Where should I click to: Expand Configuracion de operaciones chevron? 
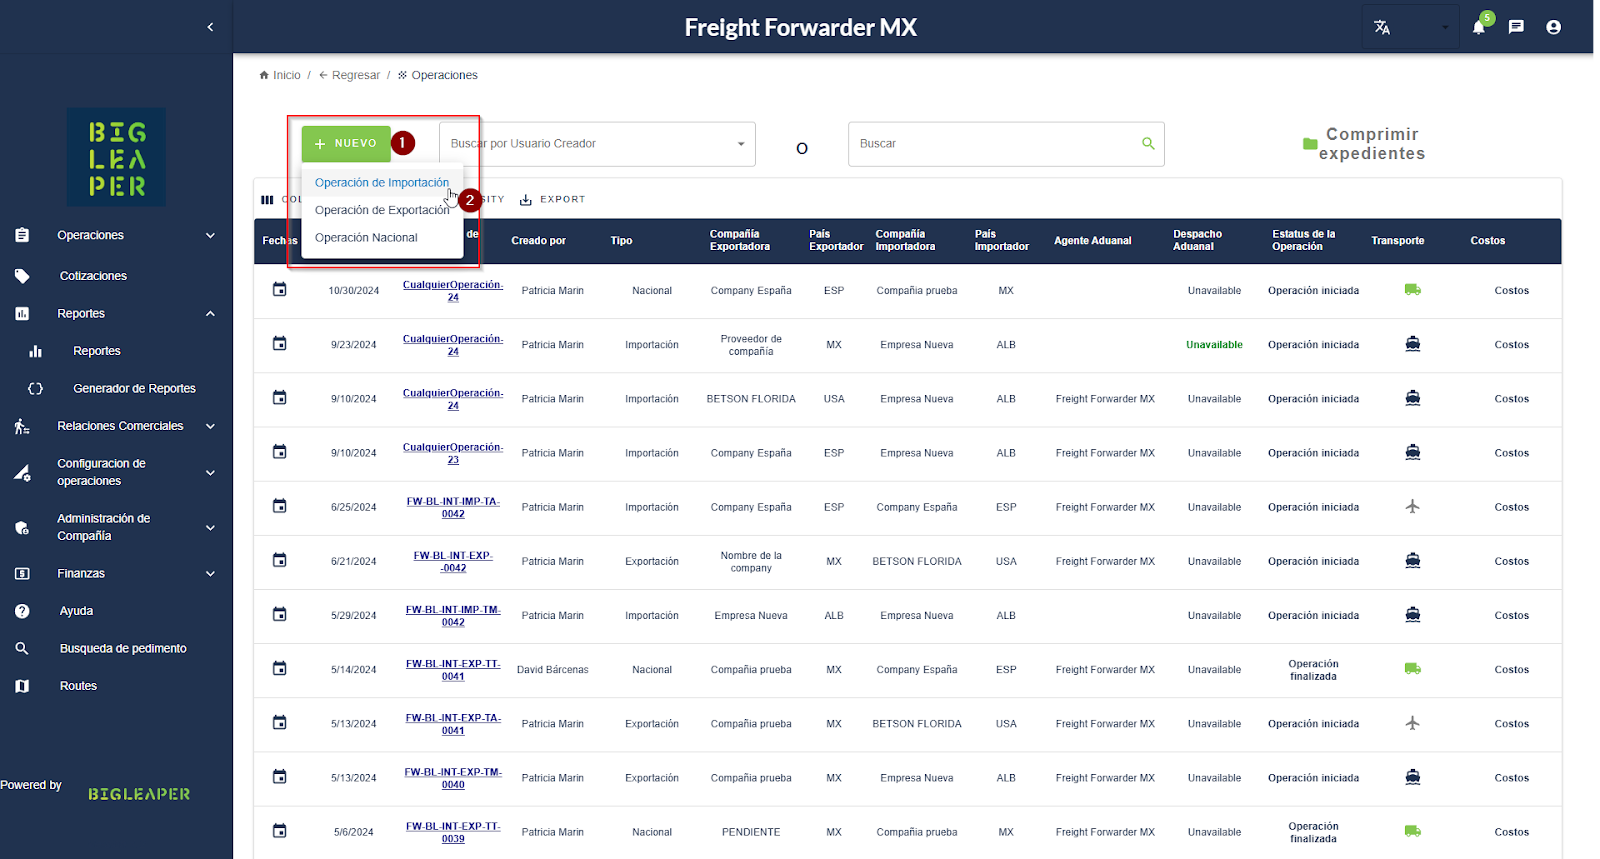tap(210, 473)
